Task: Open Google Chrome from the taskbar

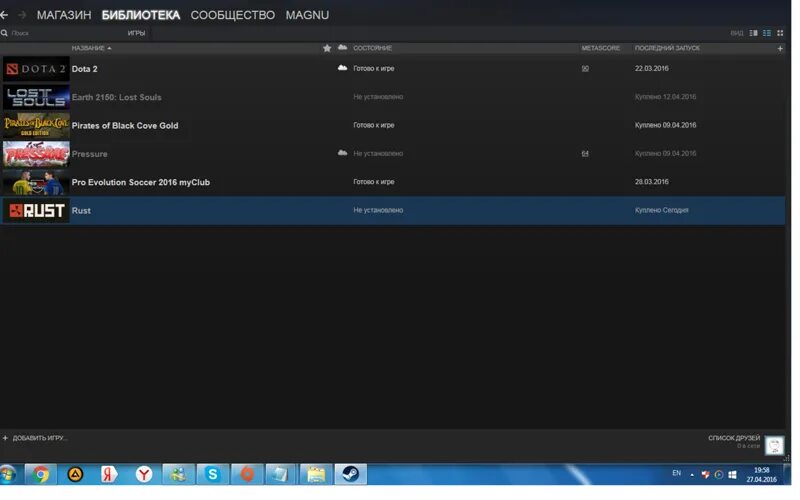Action: pyautogui.click(x=41, y=474)
